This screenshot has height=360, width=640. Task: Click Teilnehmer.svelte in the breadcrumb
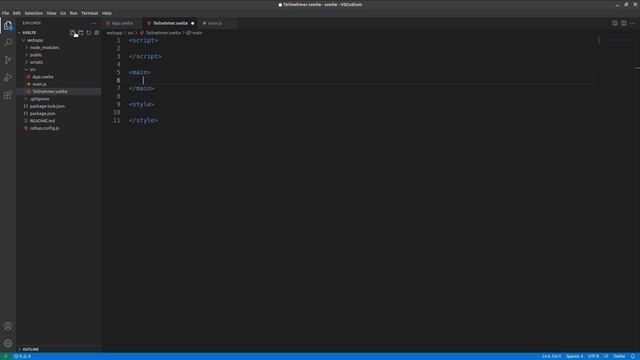[163, 33]
